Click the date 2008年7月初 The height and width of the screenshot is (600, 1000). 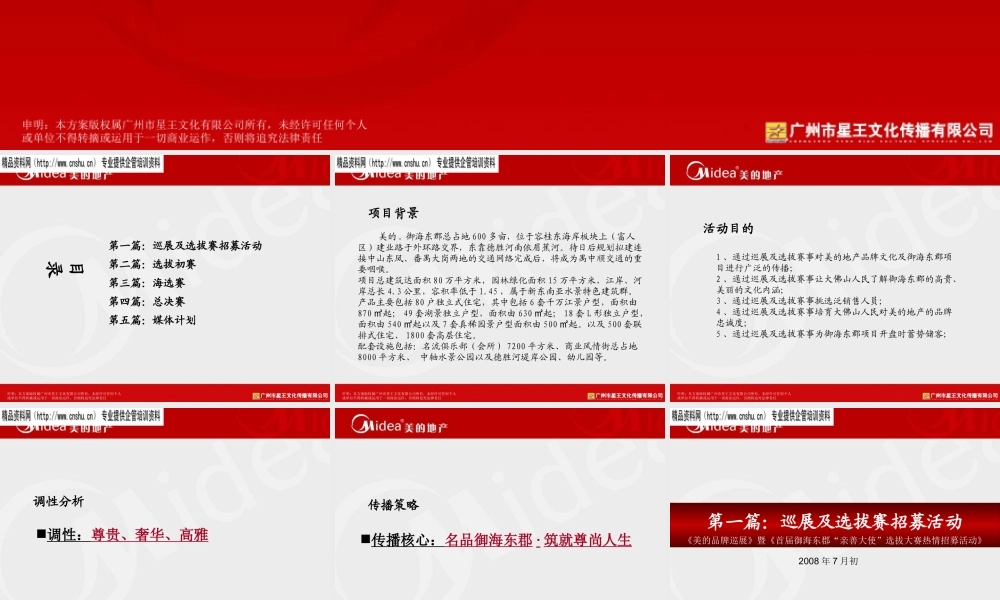pyautogui.click(x=828, y=561)
